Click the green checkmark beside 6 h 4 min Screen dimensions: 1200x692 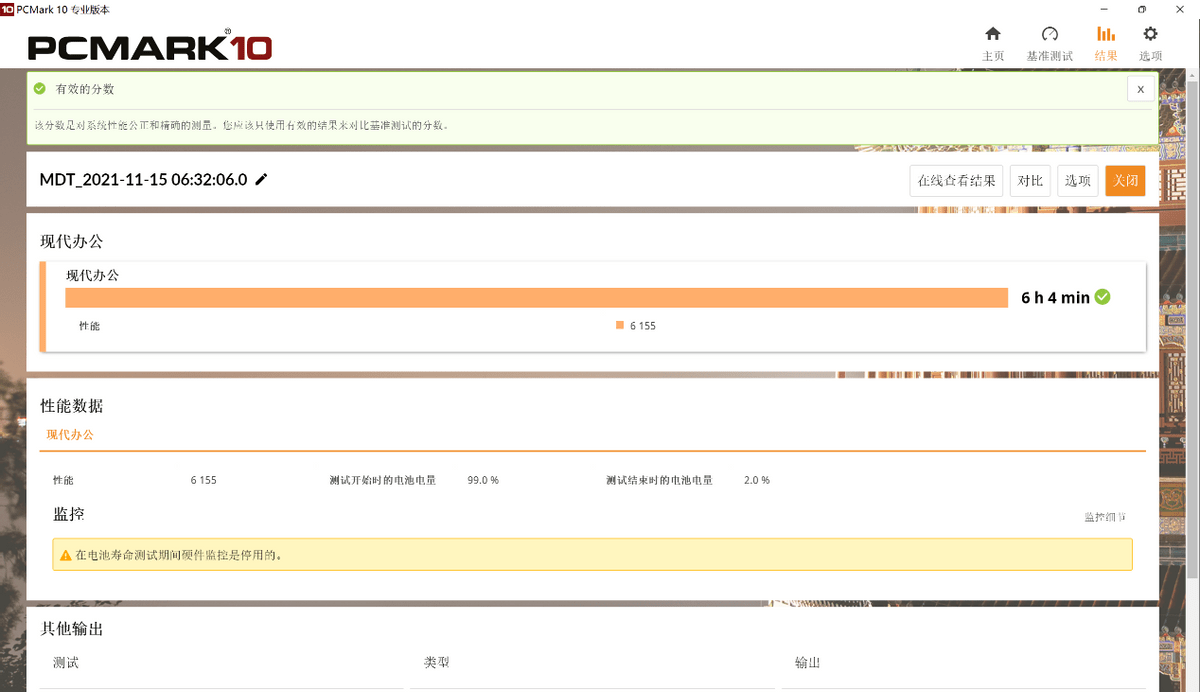pos(1102,297)
